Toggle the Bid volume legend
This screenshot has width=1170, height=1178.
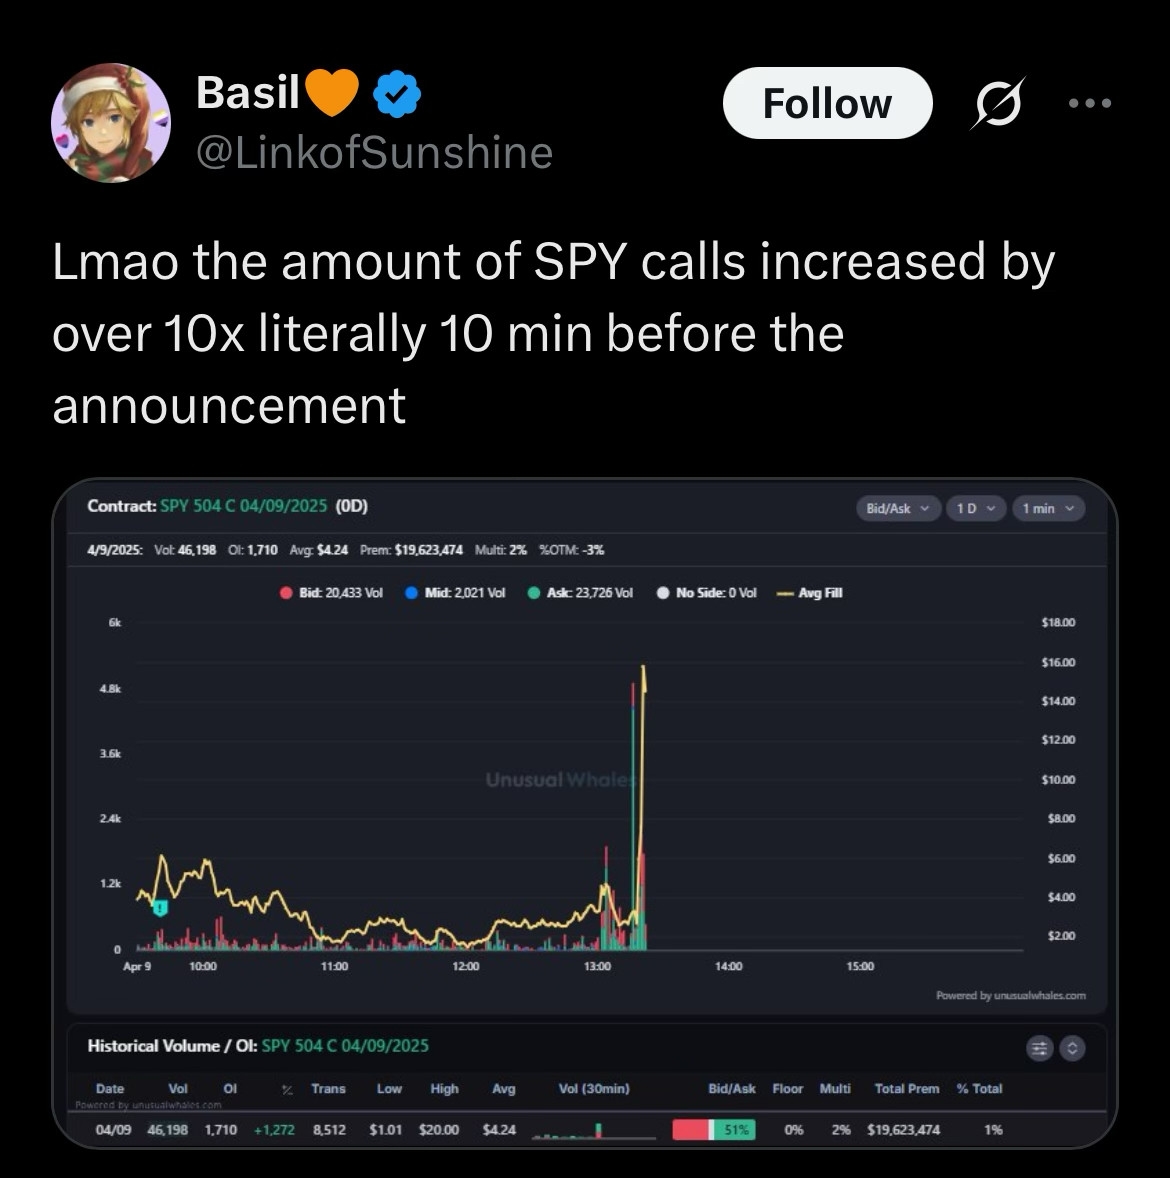pos(332,593)
